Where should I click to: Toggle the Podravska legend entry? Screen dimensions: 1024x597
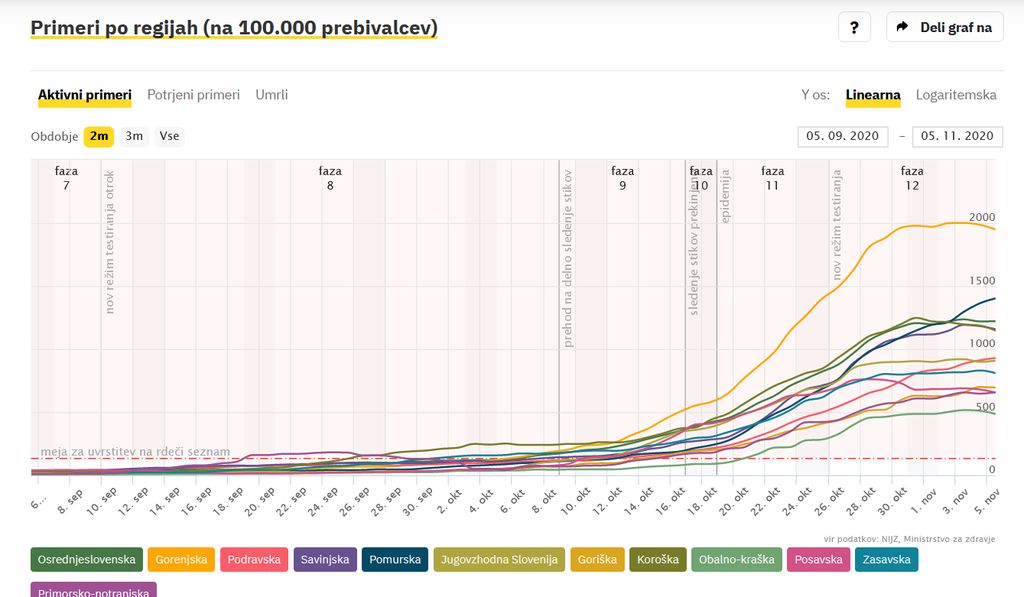click(255, 560)
